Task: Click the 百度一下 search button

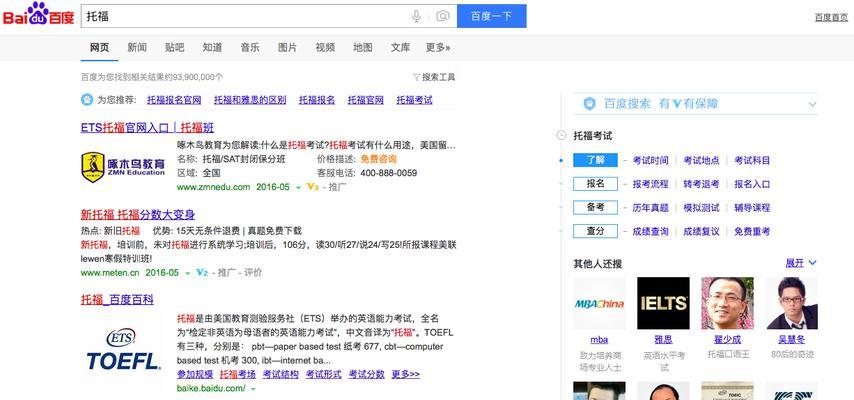Action: point(492,16)
